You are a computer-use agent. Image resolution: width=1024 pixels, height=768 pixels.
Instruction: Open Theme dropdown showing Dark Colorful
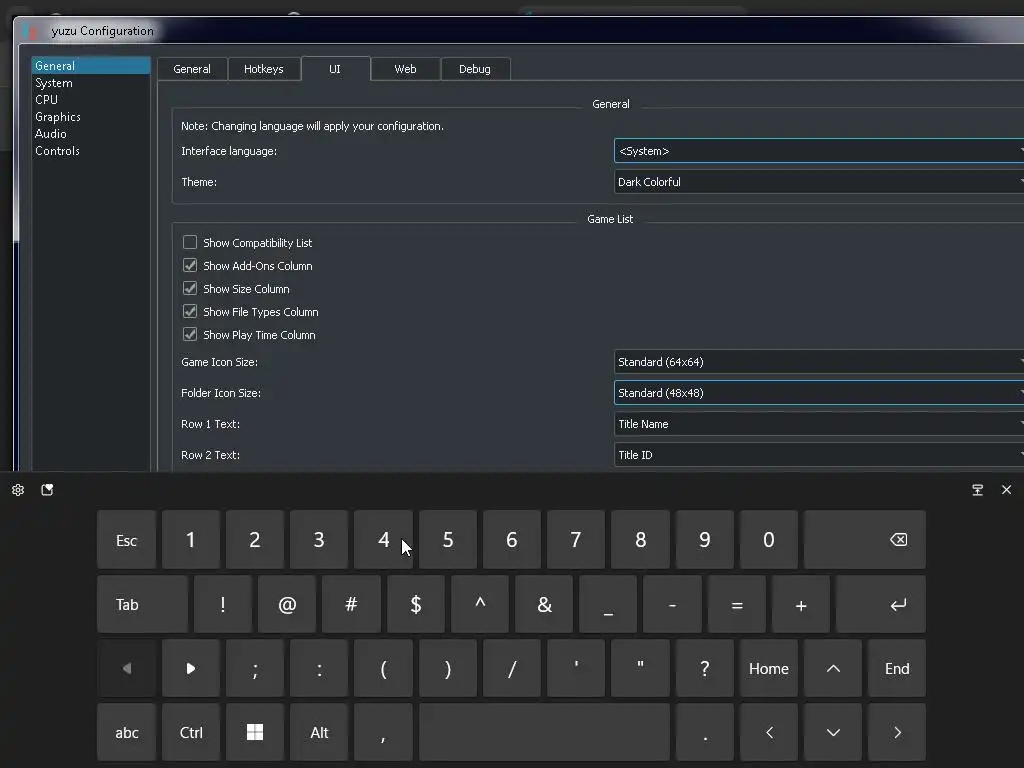(819, 182)
